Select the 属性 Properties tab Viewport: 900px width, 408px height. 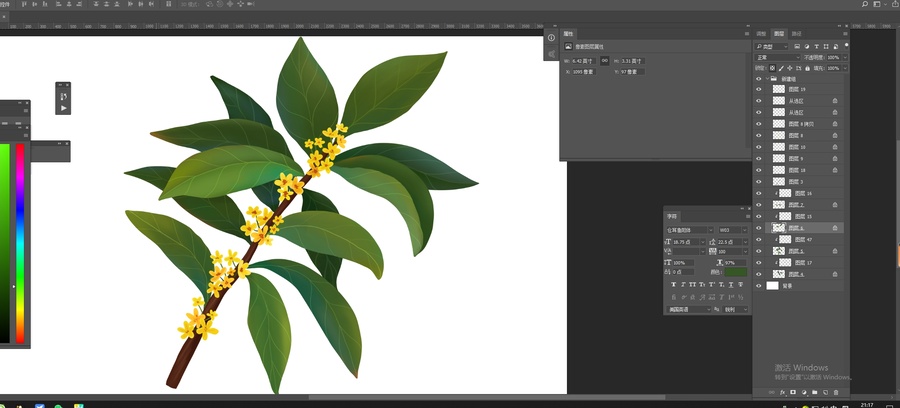[568, 34]
